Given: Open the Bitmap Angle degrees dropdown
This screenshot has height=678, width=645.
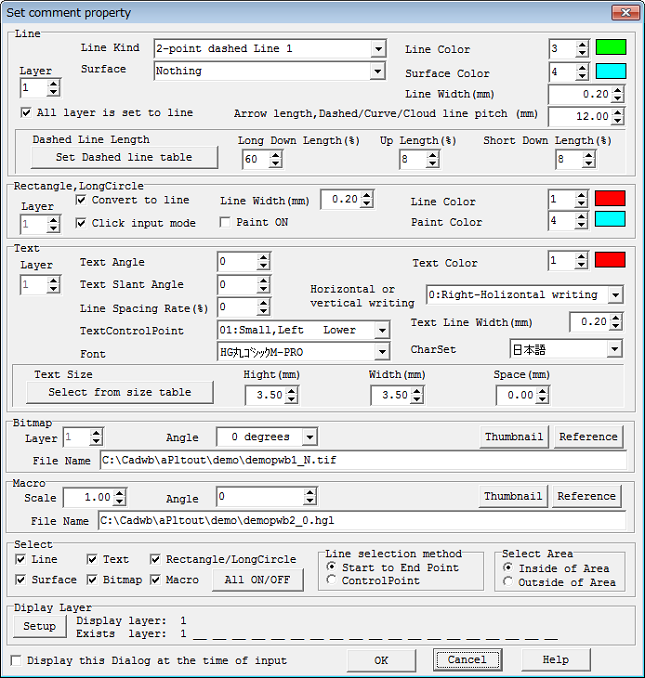Looking at the screenshot, I should pos(310,437).
